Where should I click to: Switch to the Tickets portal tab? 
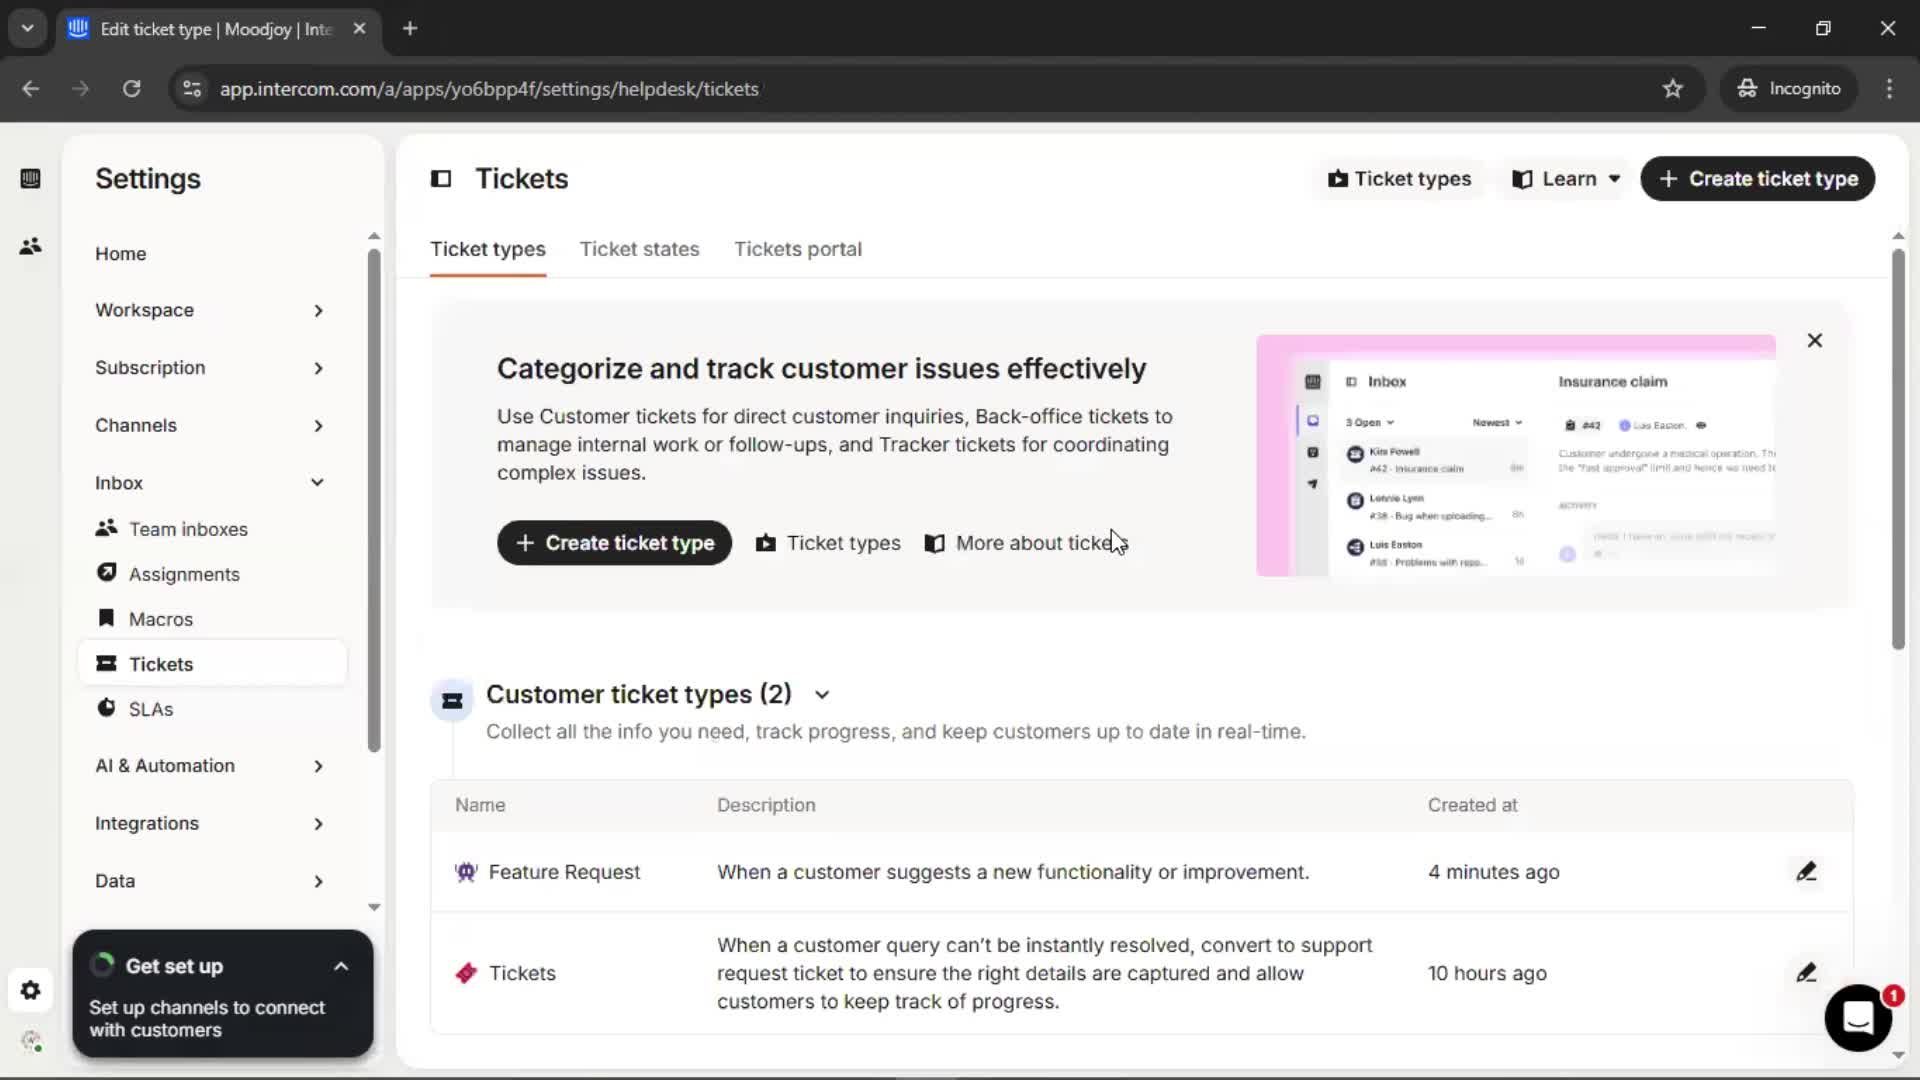pos(798,249)
